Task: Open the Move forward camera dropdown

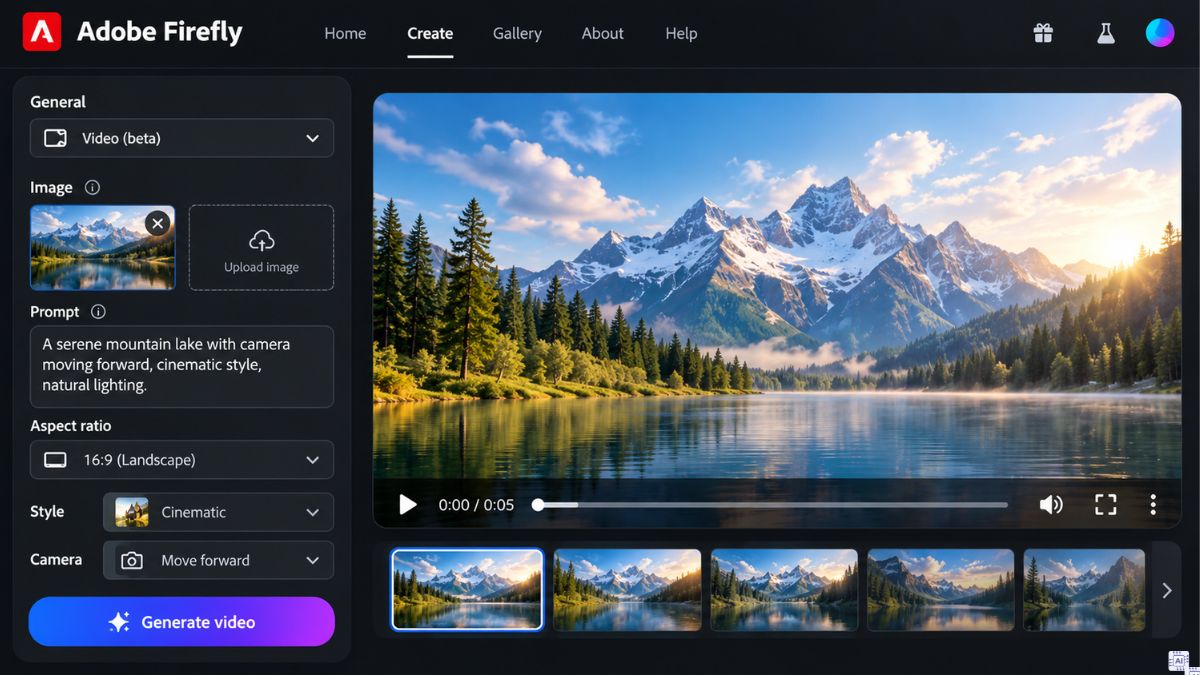Action: coord(218,560)
